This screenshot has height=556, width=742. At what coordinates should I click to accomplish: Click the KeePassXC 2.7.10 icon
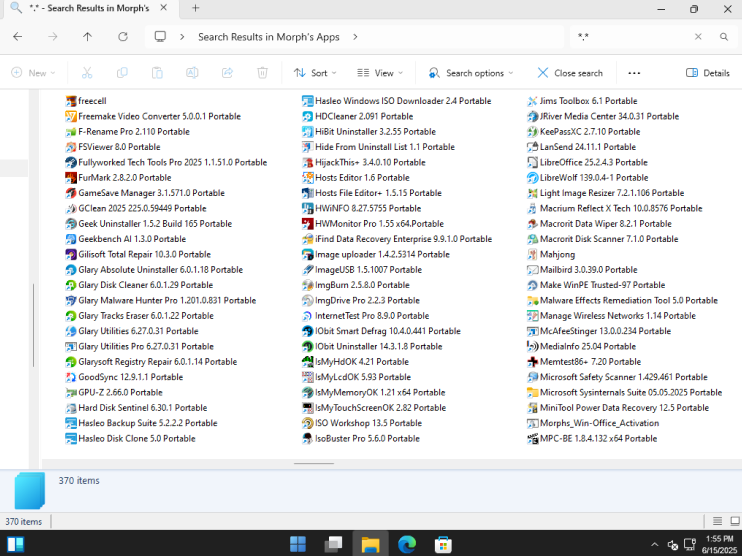pos(532,132)
